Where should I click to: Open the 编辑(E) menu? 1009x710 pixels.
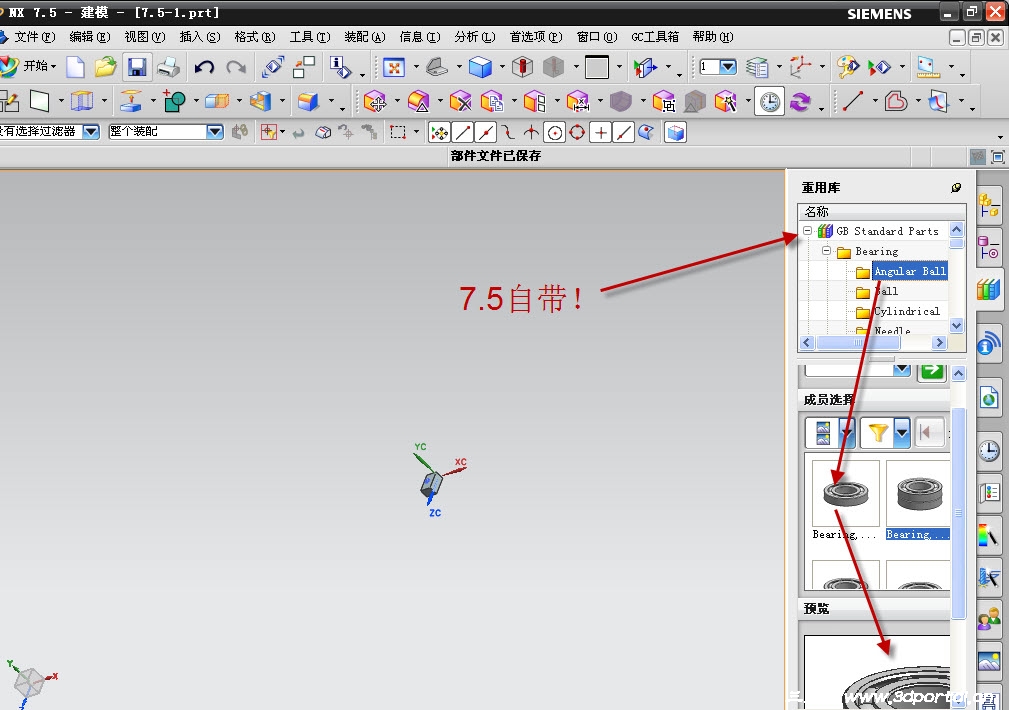[89, 37]
